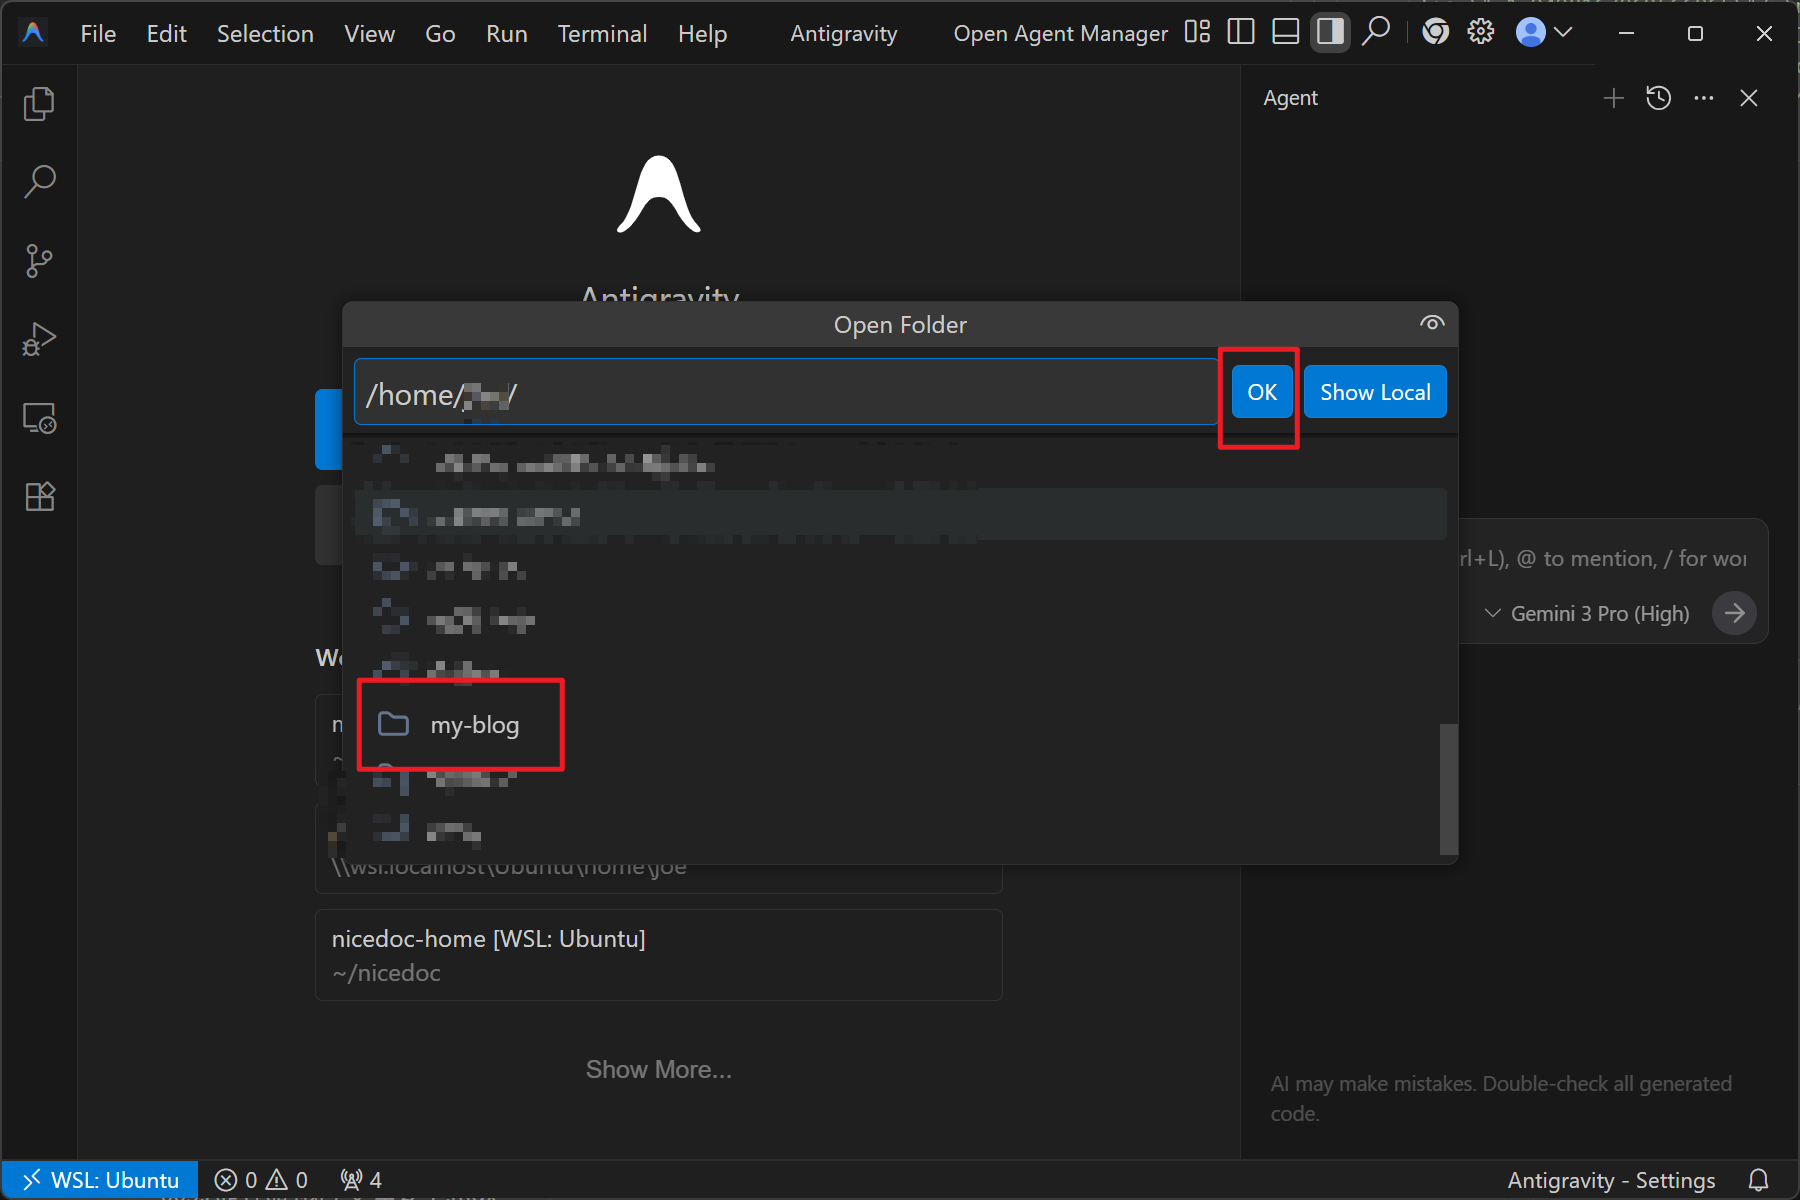Start a new agent conversation with plus

[1613, 98]
